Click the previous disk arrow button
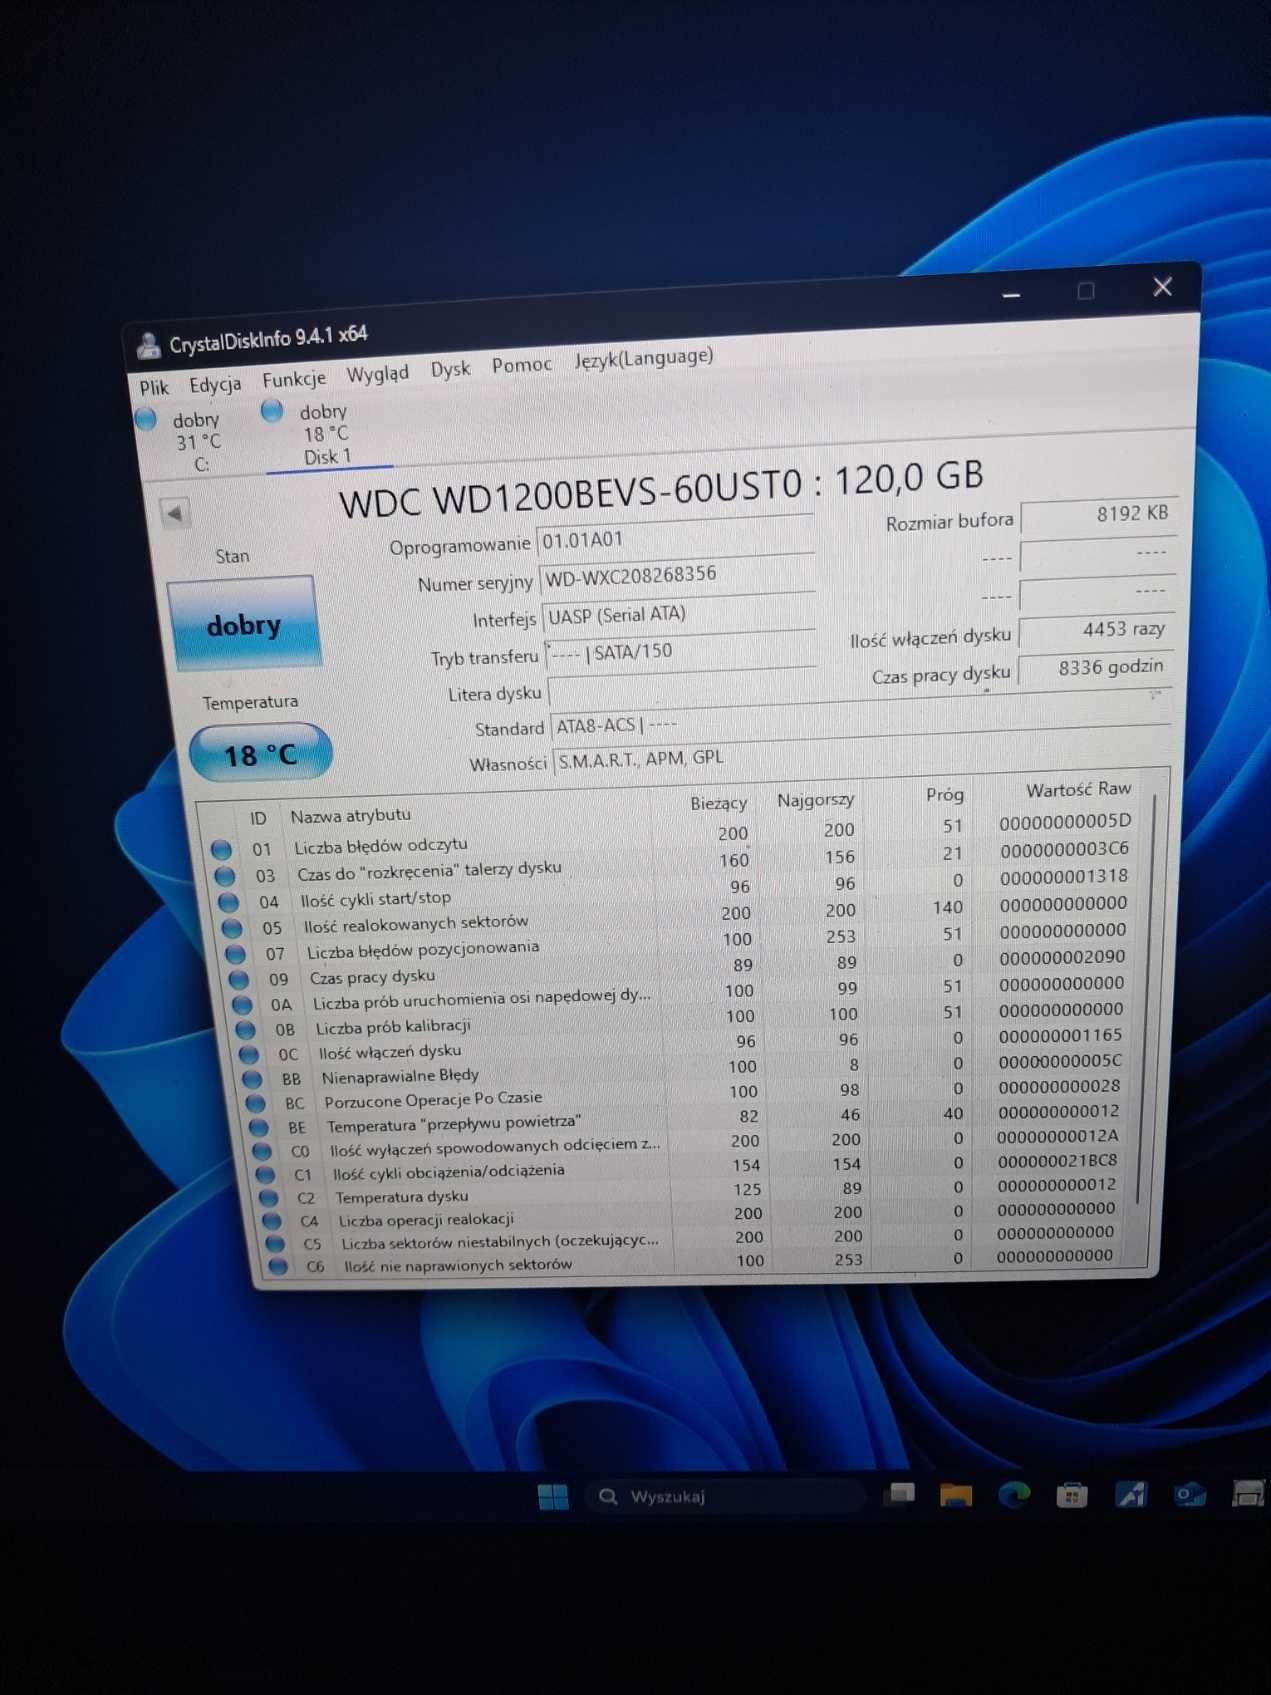The image size is (1271, 1695). tap(176, 514)
